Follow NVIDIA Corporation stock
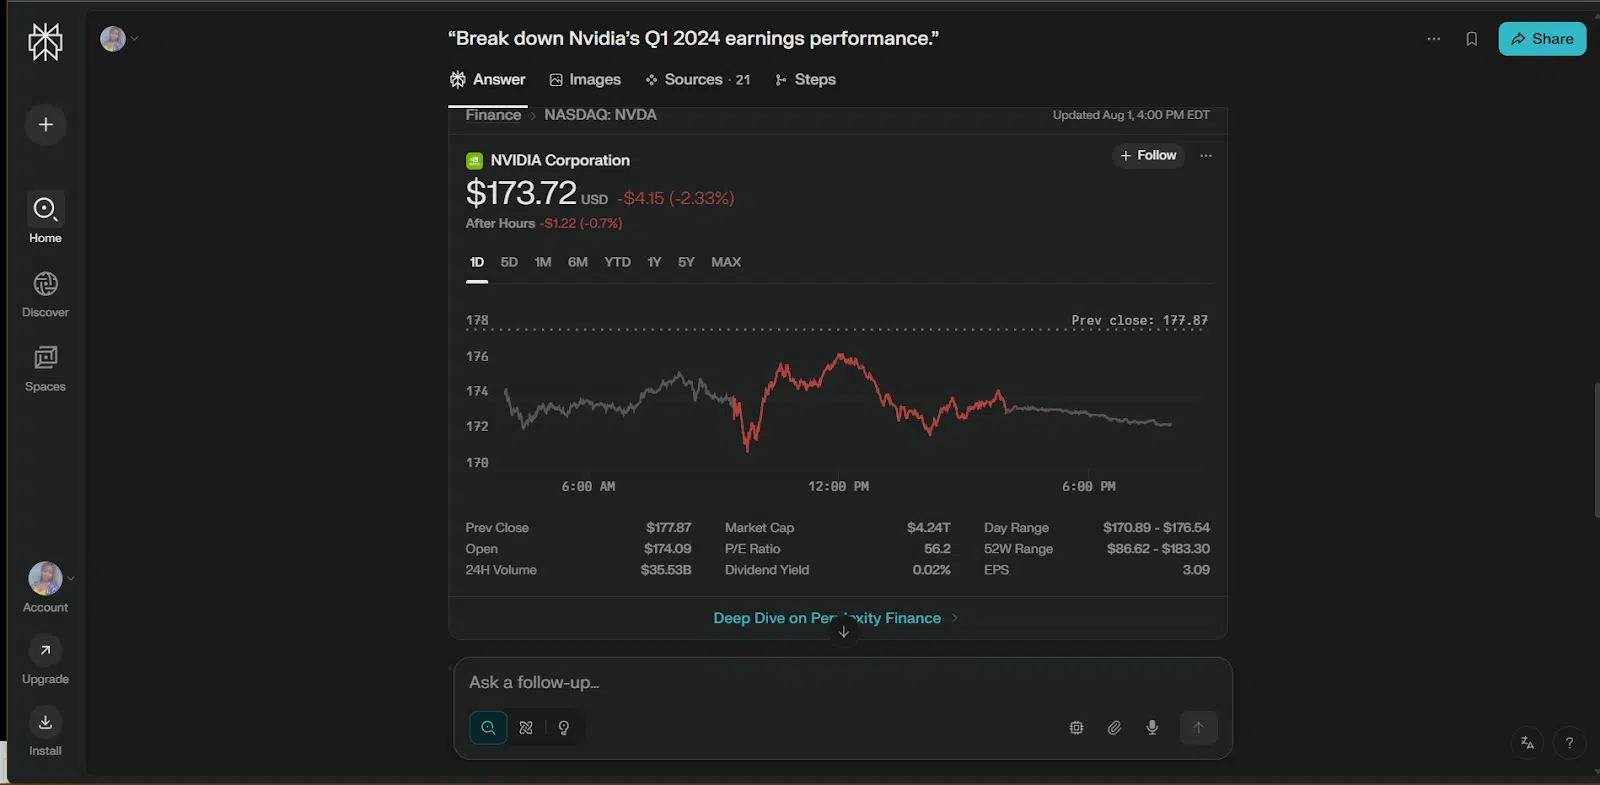The width and height of the screenshot is (1600, 785). pyautogui.click(x=1148, y=156)
